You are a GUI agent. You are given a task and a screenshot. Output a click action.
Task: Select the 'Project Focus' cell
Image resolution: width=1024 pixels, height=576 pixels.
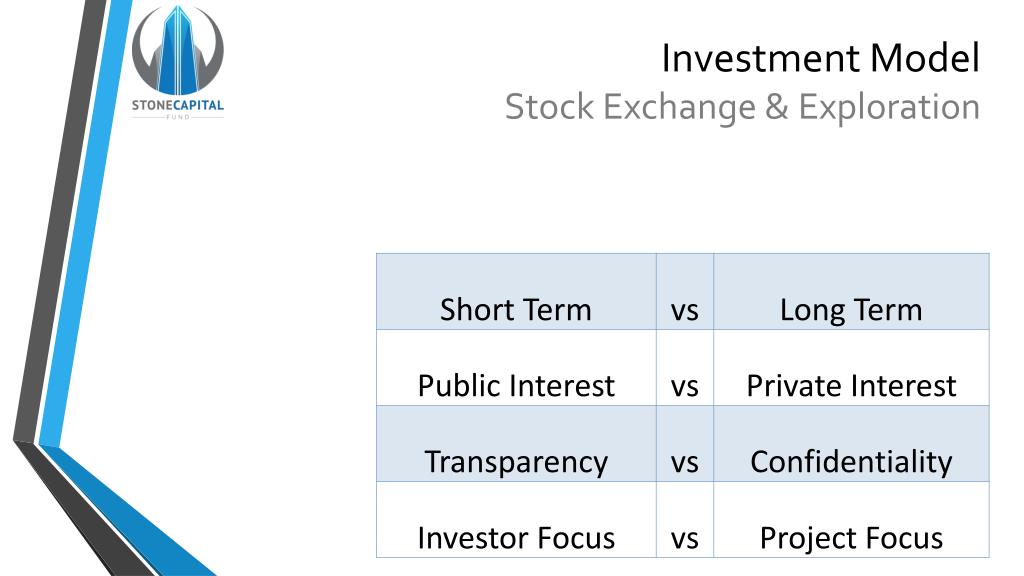[x=851, y=520]
